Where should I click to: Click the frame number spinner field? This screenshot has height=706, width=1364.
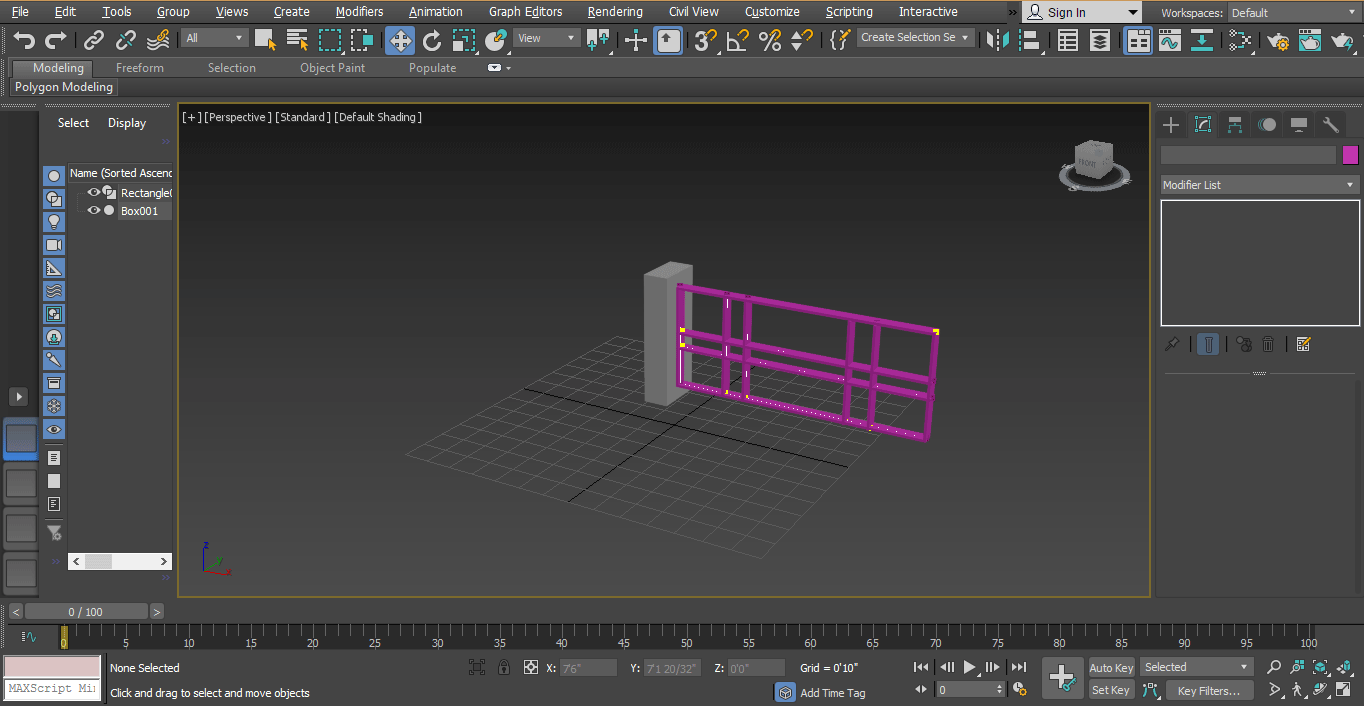coord(965,689)
